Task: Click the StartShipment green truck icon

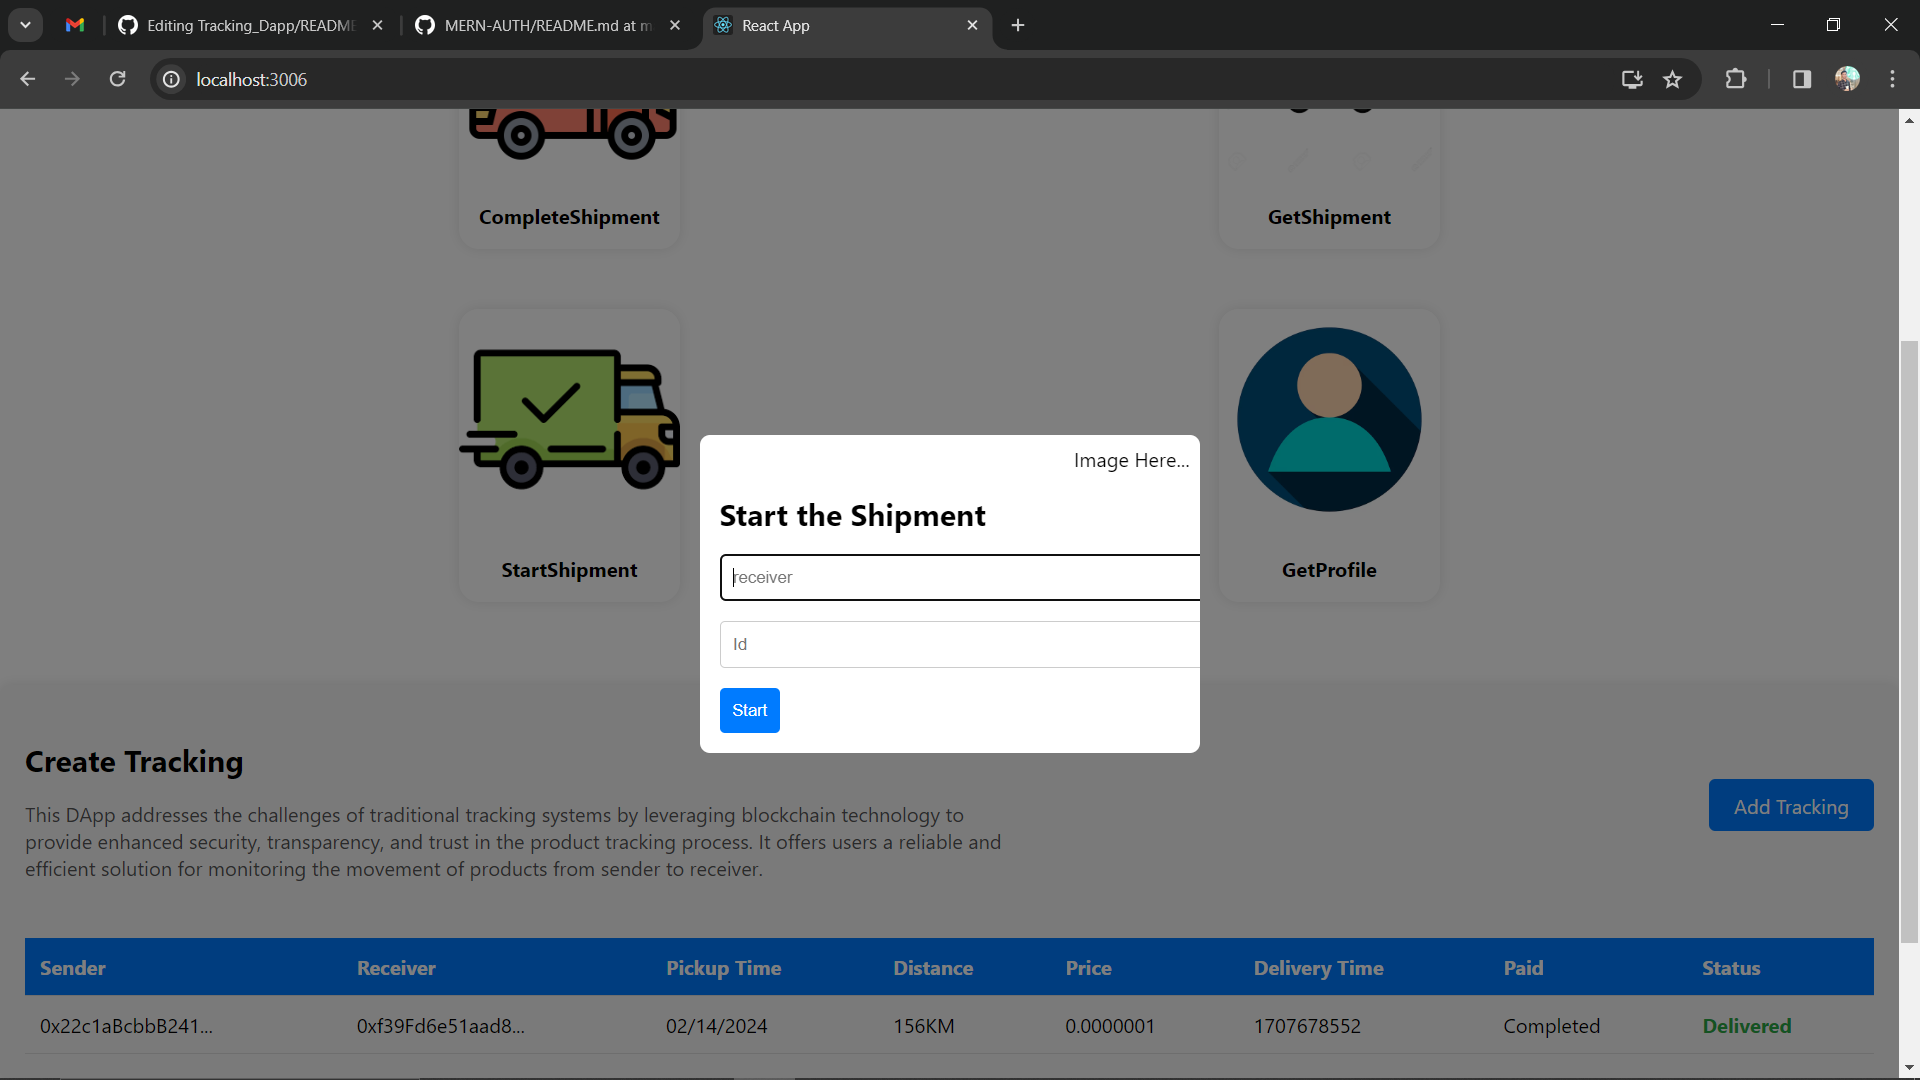Action: [569, 419]
